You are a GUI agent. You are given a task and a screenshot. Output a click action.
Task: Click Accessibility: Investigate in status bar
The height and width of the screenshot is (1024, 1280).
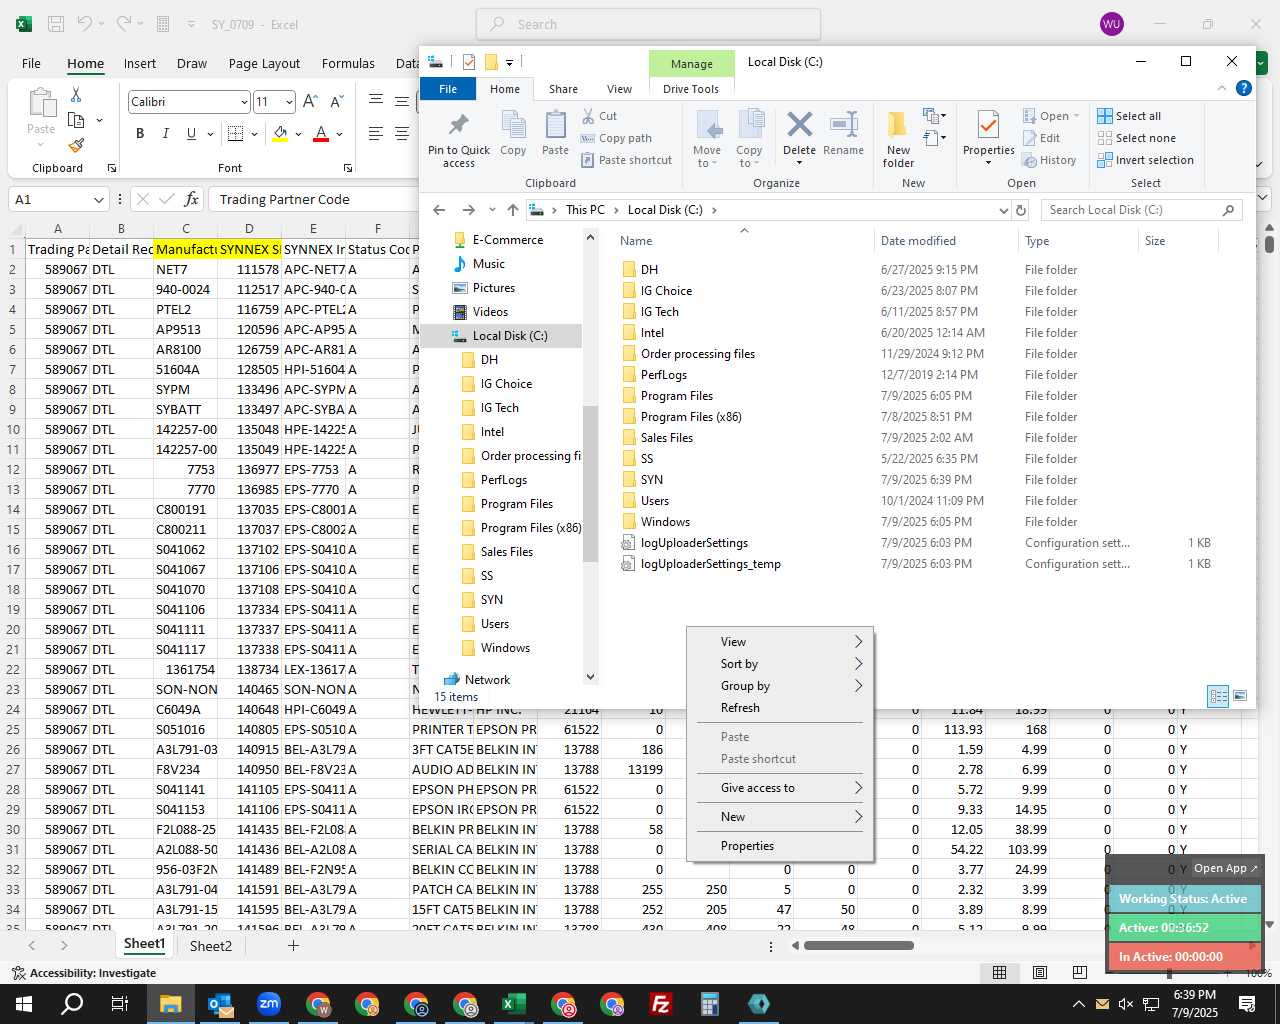84,973
